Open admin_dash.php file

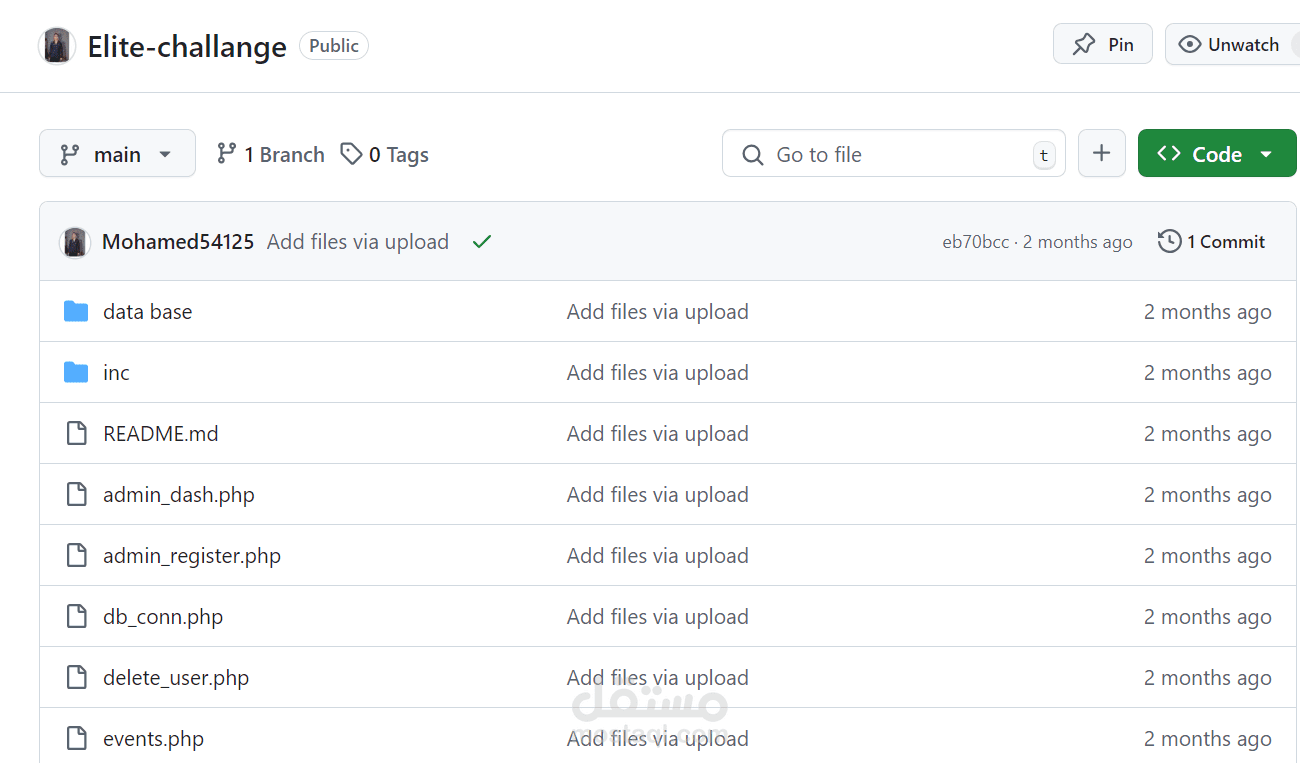pyautogui.click(x=179, y=495)
